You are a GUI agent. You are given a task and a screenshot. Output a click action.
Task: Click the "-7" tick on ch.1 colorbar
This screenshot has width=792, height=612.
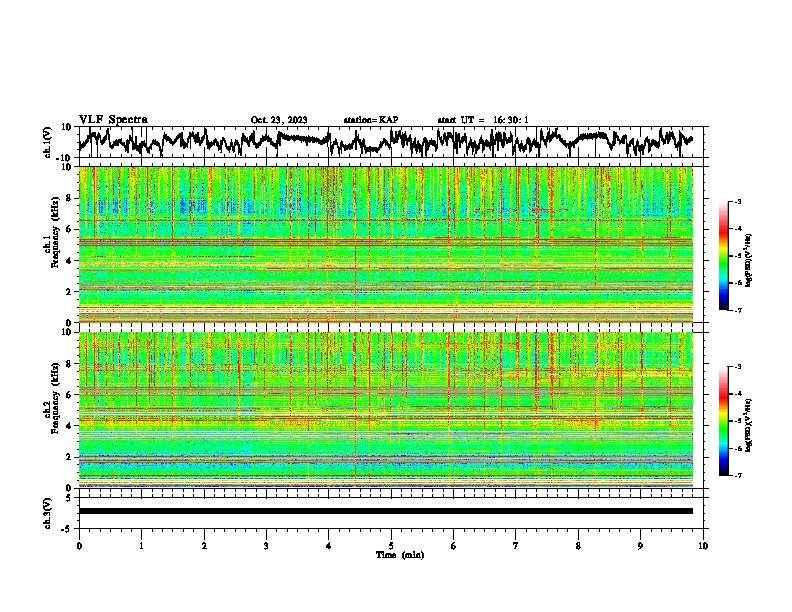coord(738,311)
